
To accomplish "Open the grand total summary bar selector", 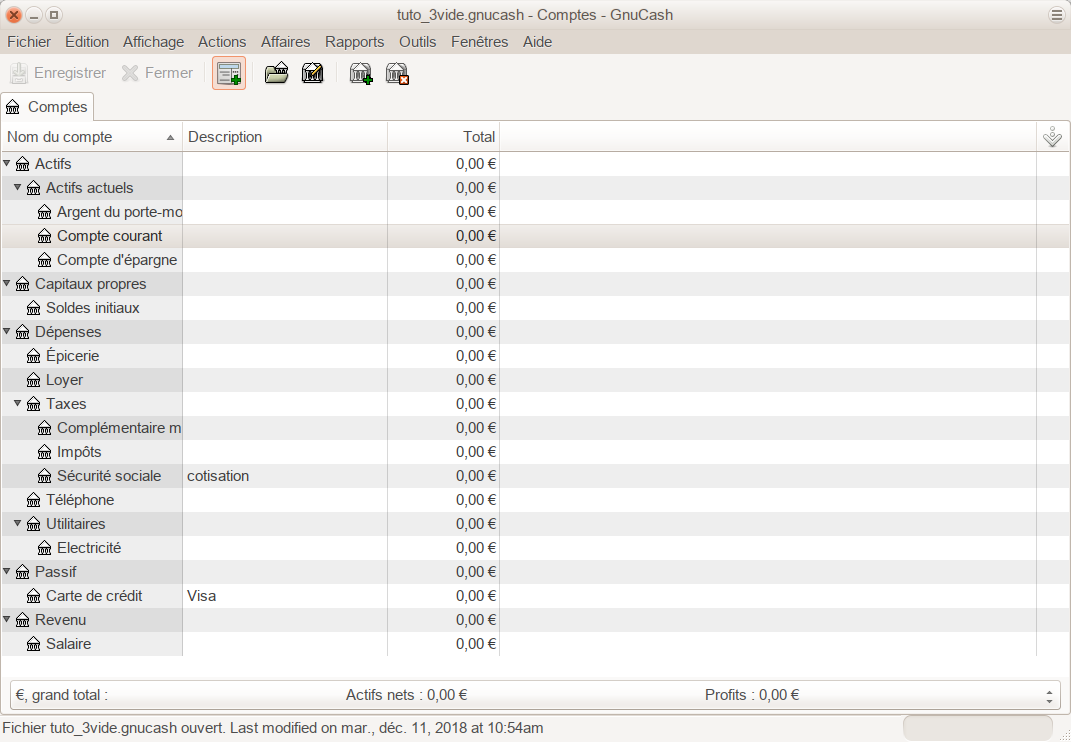I will pos(1049,695).
